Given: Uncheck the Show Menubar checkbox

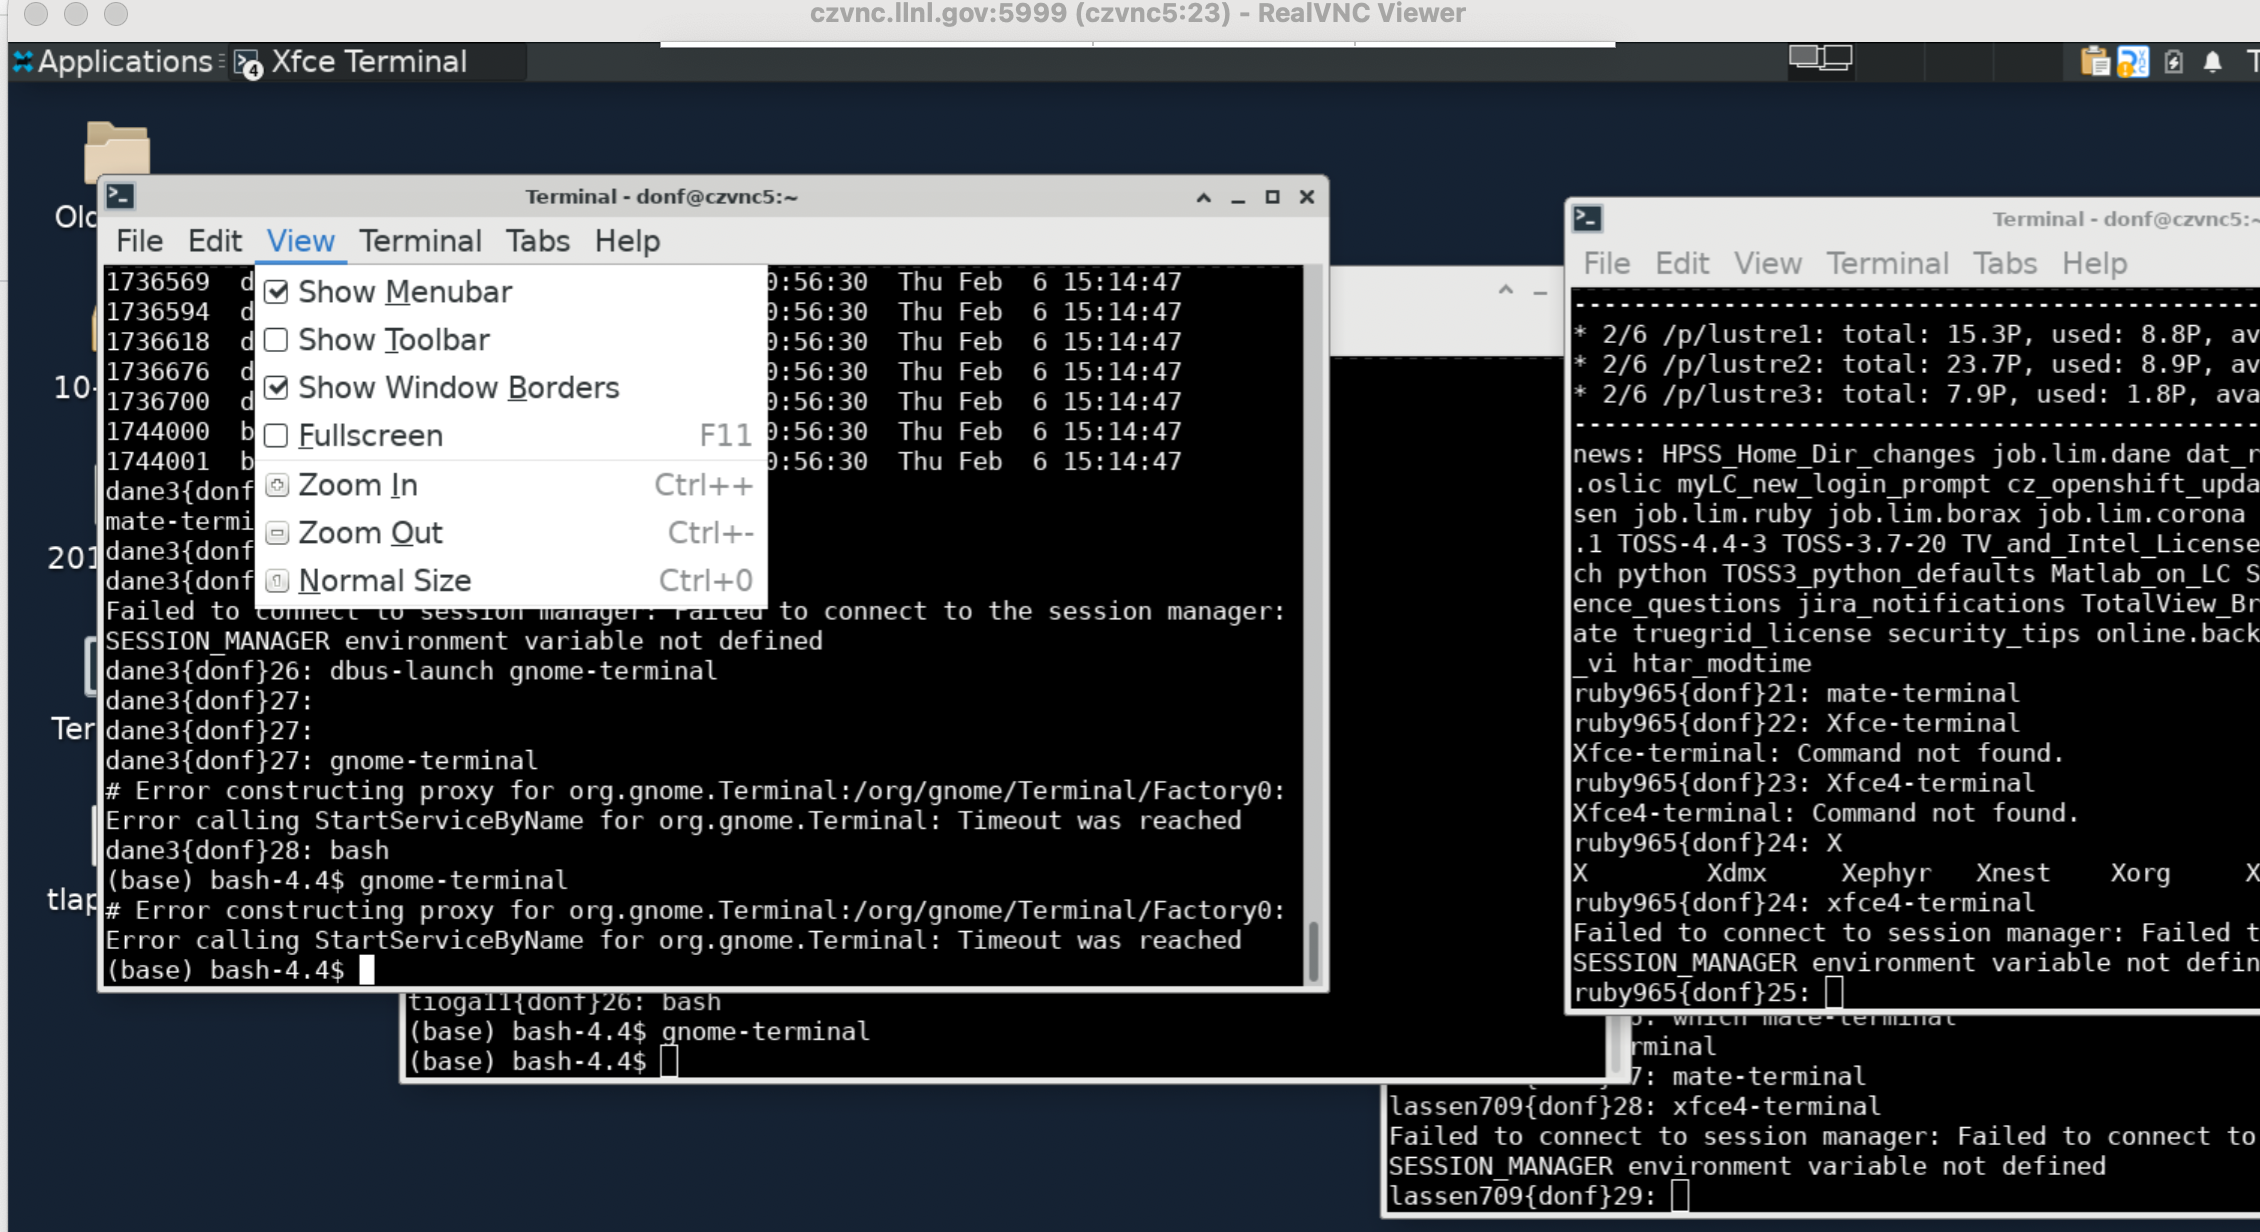Looking at the screenshot, I should (x=277, y=292).
